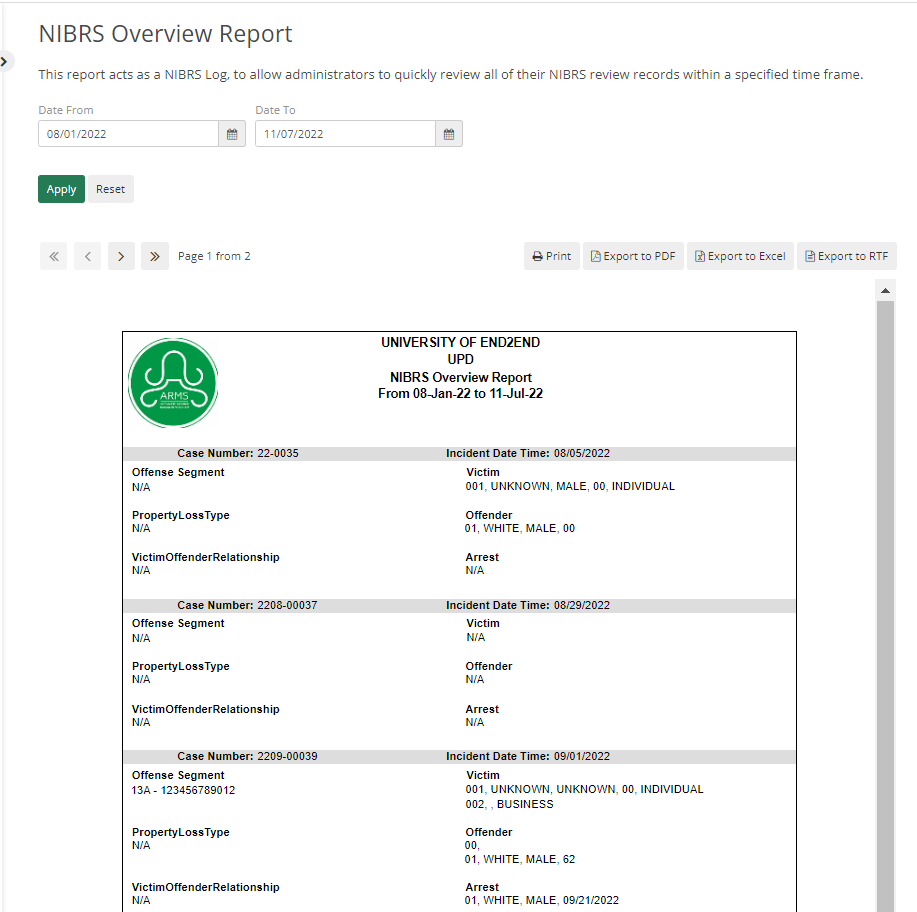The height and width of the screenshot is (912, 917).
Task: Jump to the last report page
Action: coord(154,255)
